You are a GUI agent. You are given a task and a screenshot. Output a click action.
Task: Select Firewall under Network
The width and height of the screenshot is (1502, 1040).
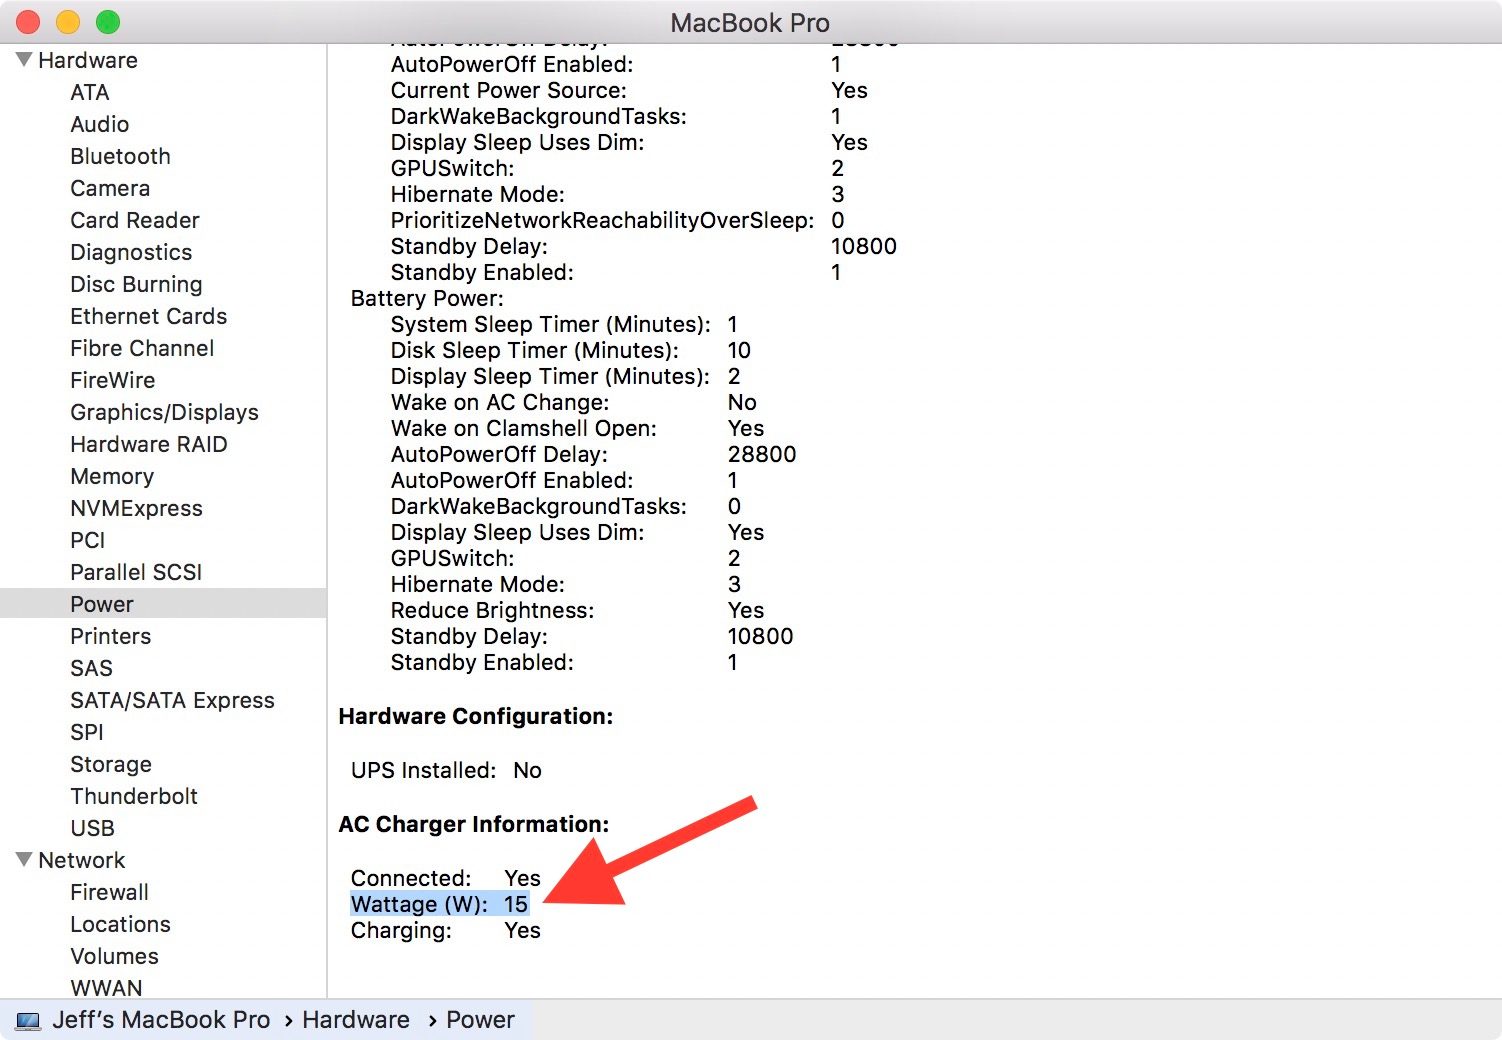point(109,892)
